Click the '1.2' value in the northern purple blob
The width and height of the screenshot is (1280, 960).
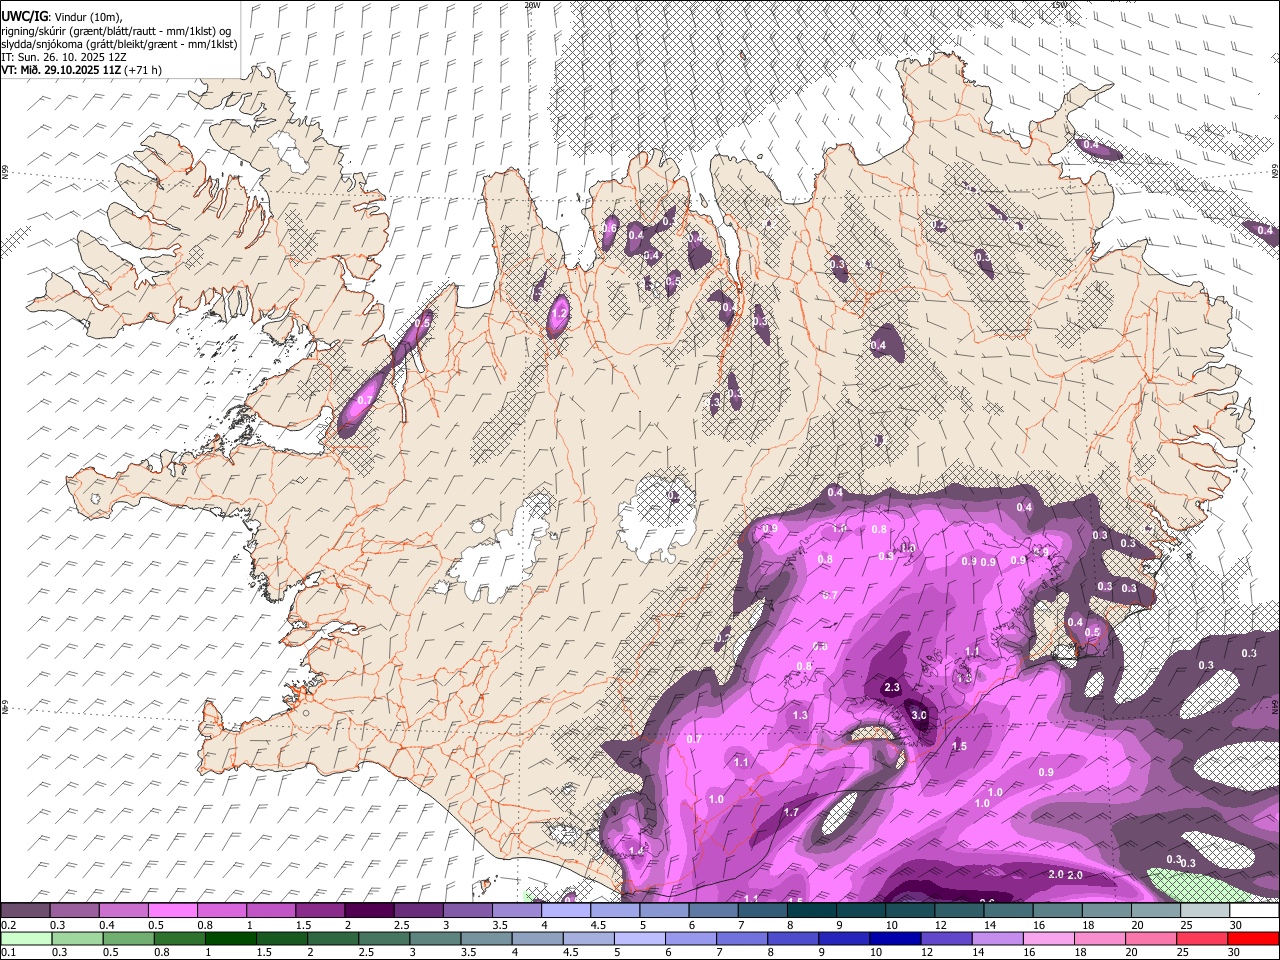tap(560, 313)
